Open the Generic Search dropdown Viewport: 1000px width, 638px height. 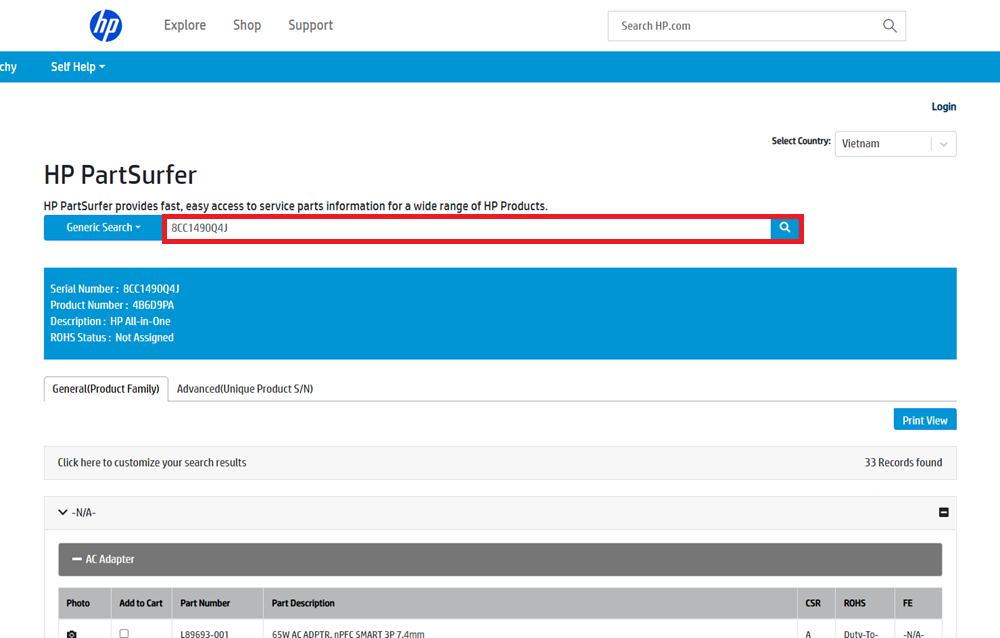(103, 228)
